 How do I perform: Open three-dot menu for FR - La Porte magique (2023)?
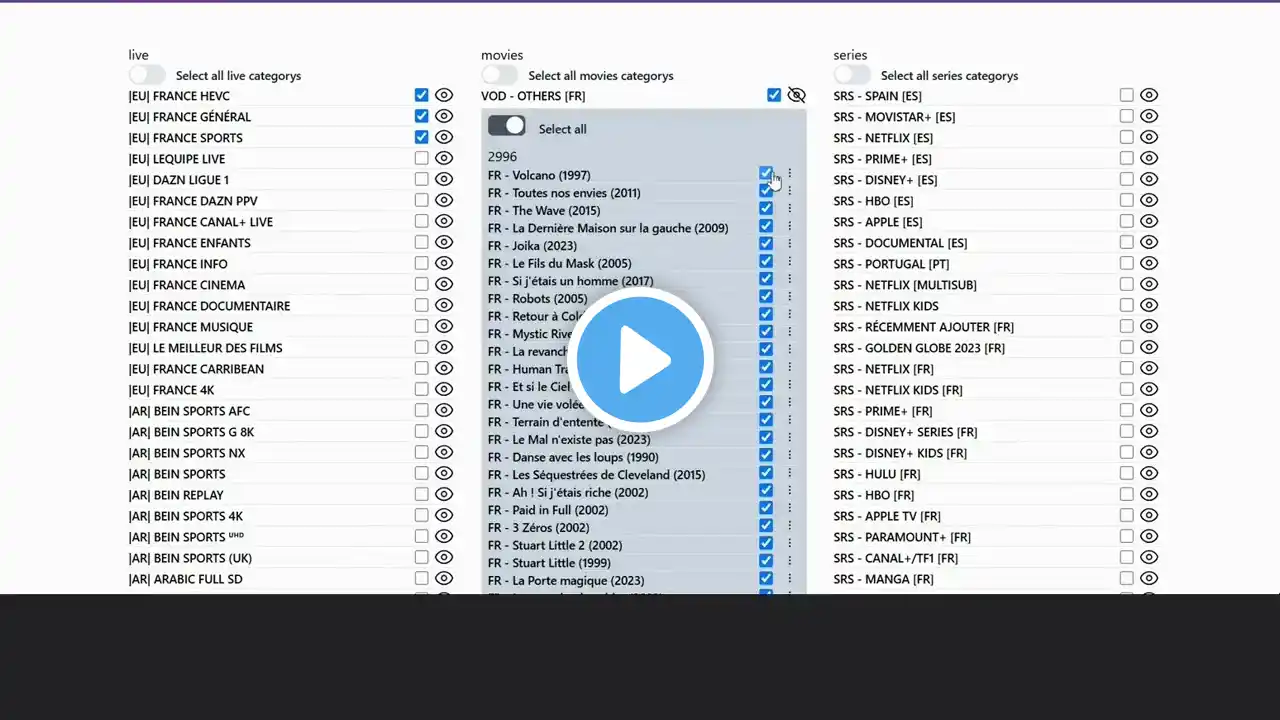tap(789, 578)
